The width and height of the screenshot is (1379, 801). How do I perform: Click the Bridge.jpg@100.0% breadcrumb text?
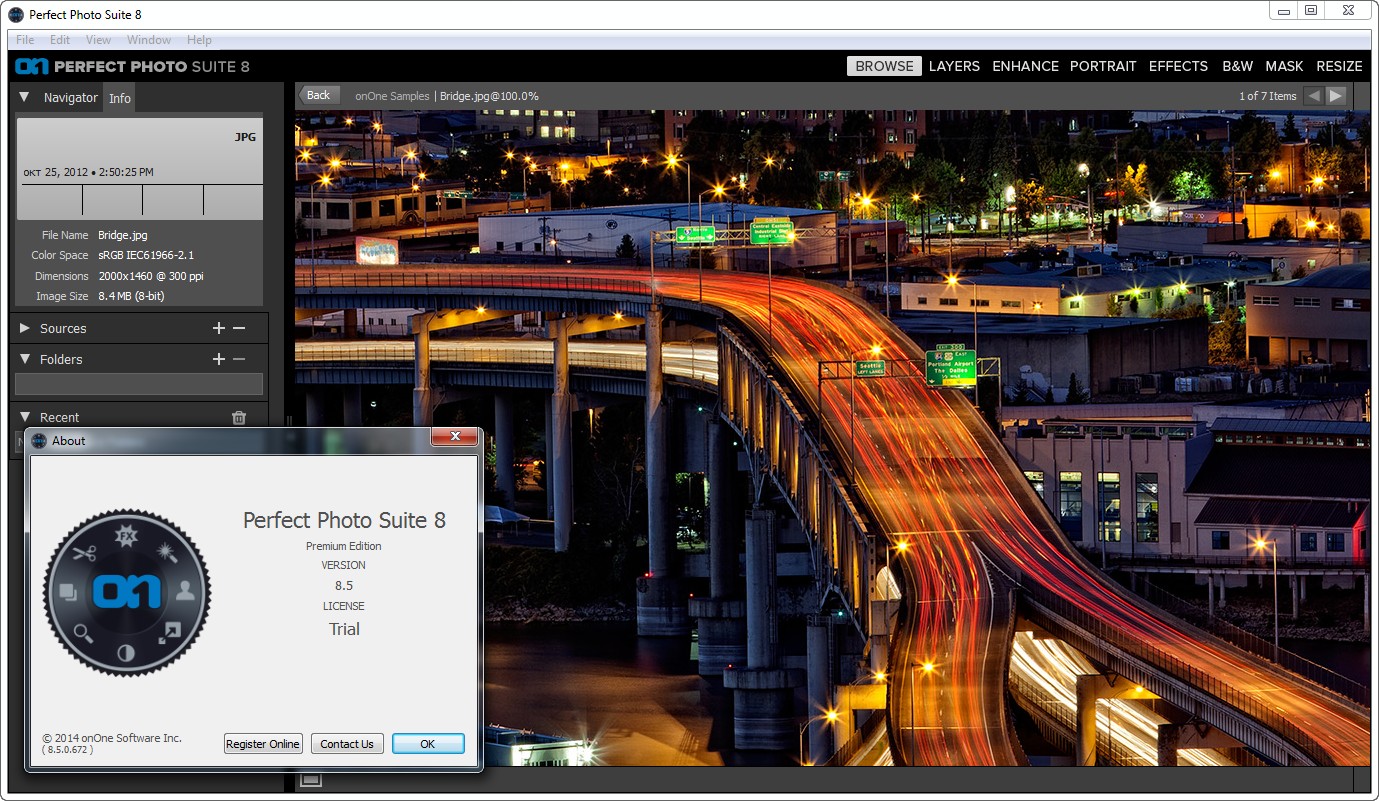[x=490, y=96]
